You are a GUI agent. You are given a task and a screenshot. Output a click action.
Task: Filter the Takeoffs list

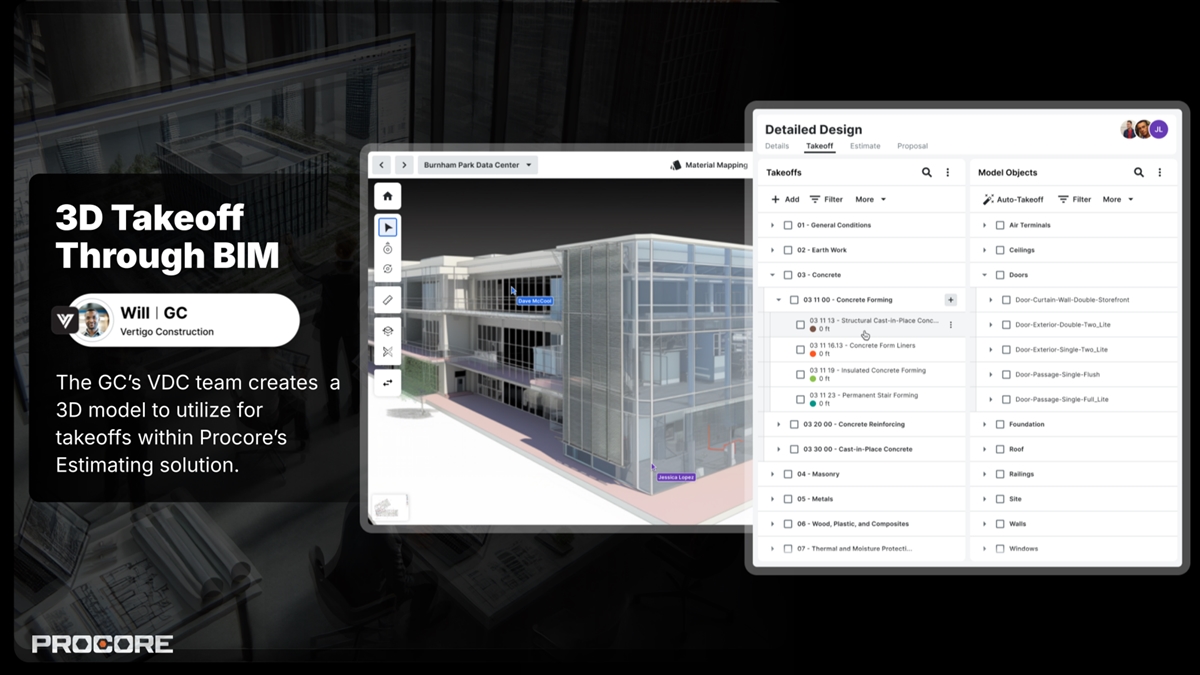point(826,199)
